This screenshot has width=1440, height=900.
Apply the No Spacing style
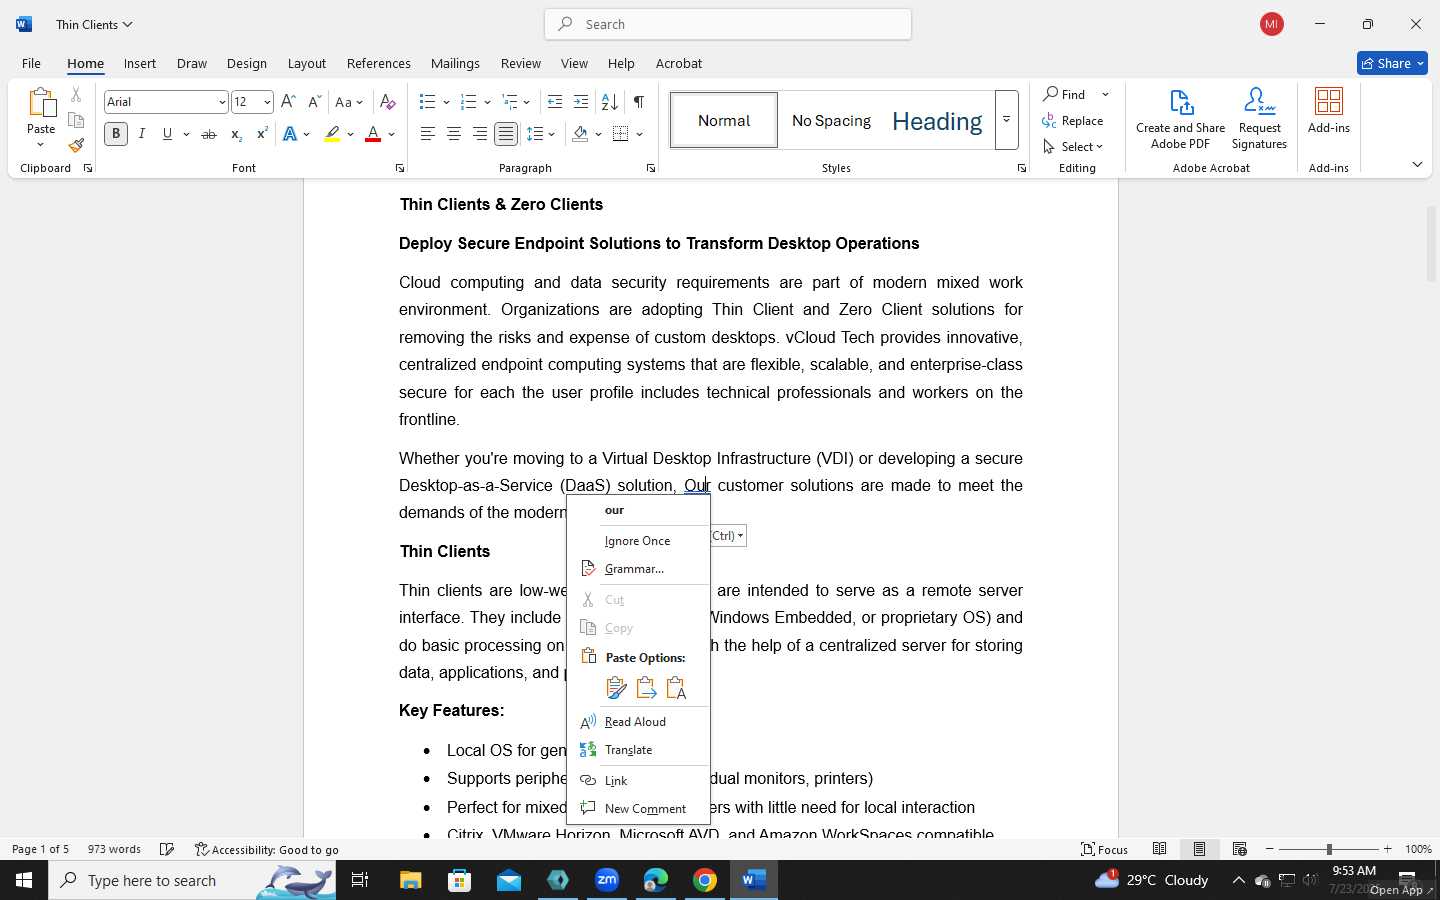[831, 120]
